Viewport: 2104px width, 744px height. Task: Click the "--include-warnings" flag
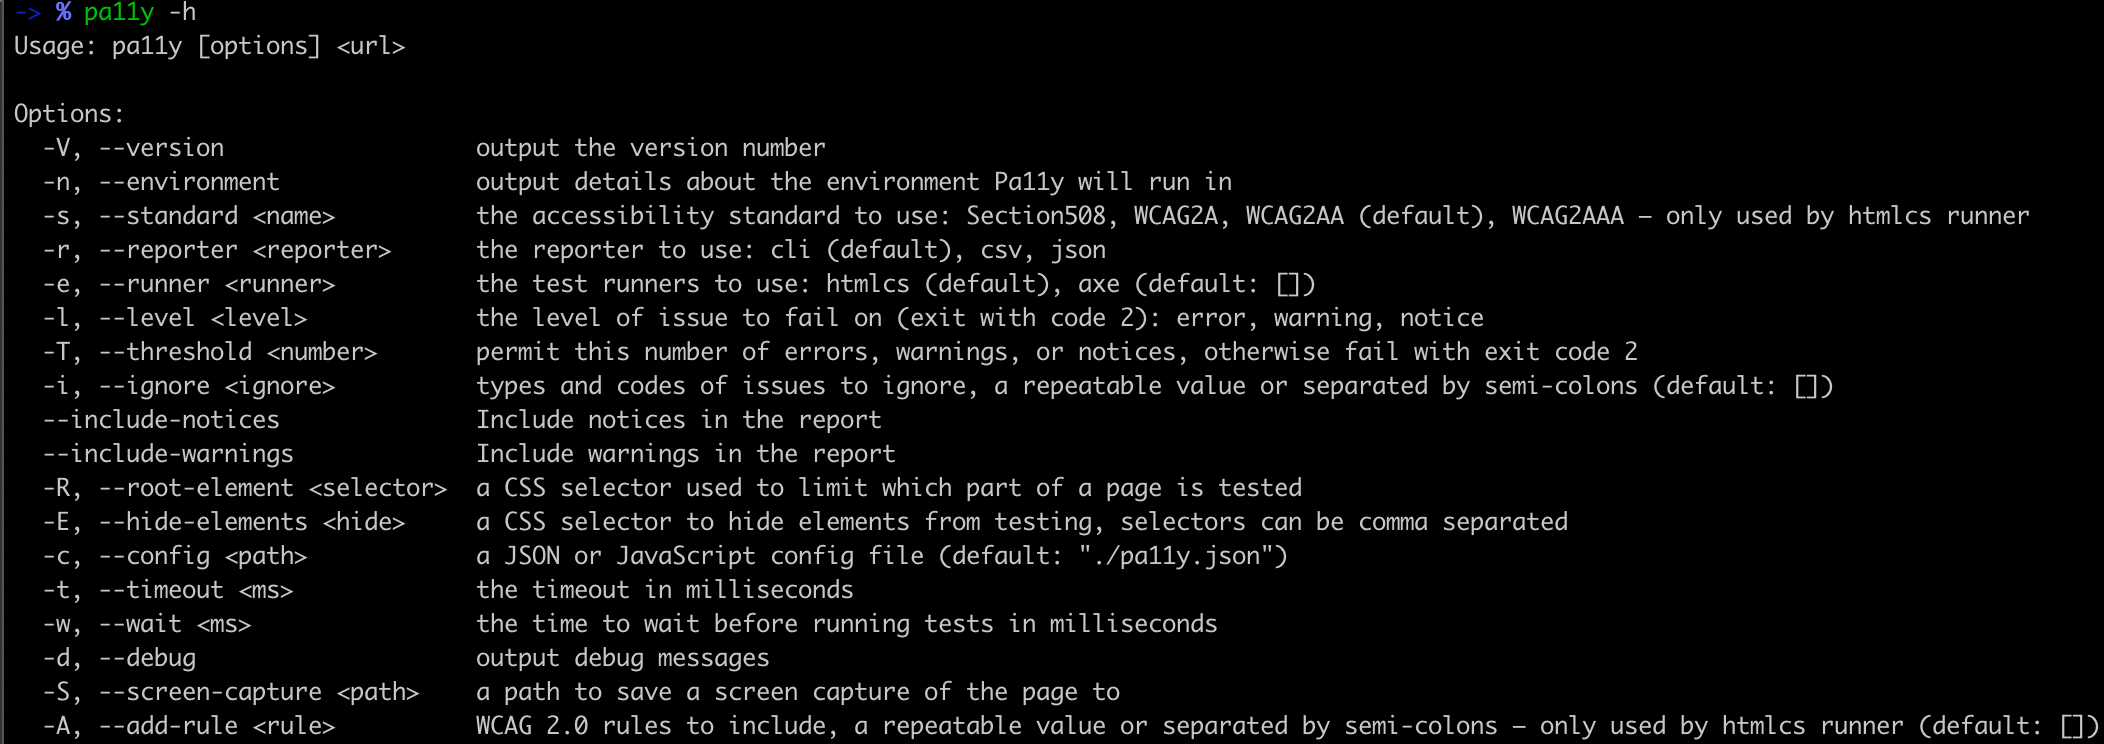click(168, 454)
